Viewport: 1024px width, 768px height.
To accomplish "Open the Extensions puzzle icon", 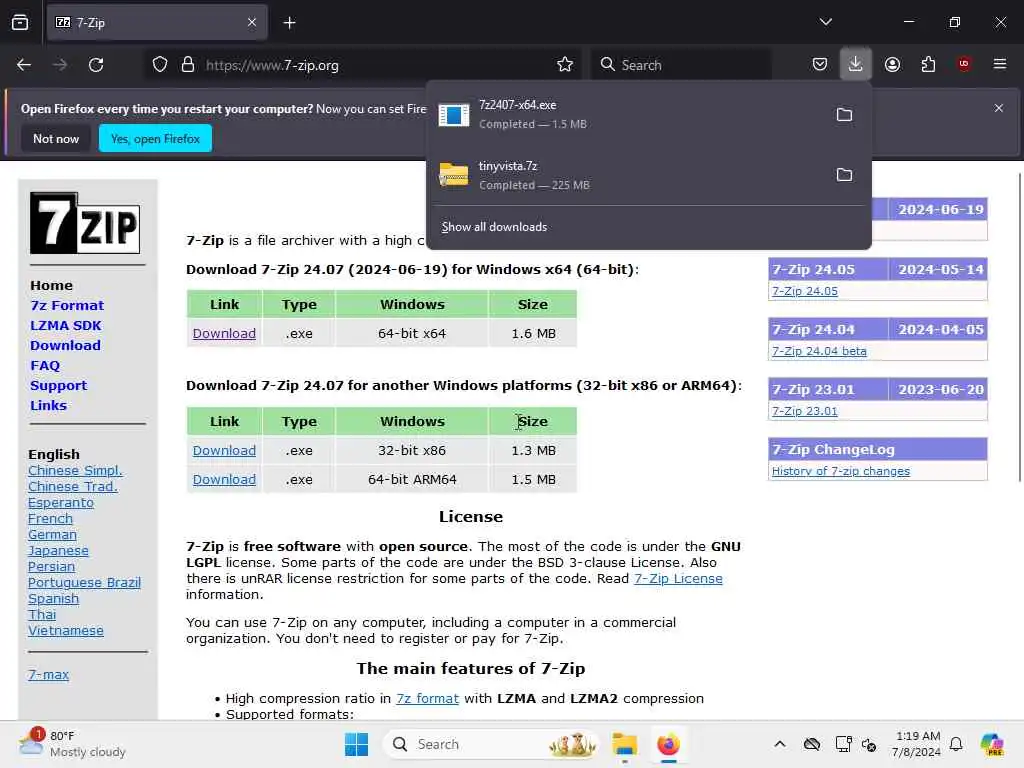I will coord(928,64).
